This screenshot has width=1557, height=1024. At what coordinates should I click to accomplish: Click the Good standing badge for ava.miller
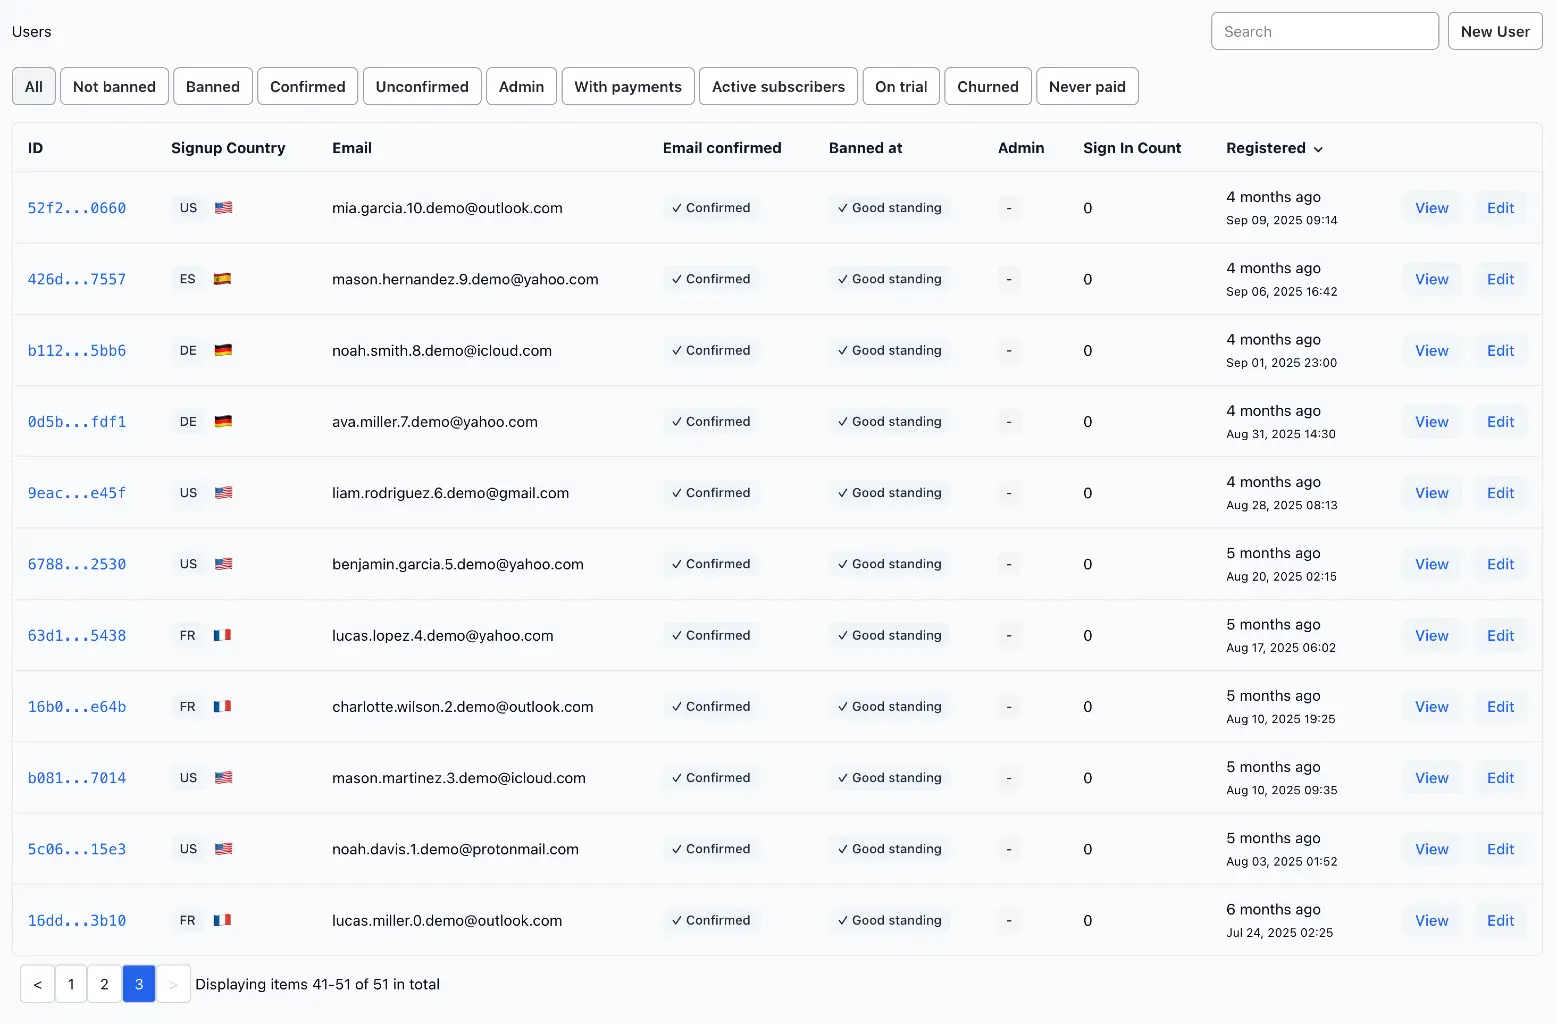[x=888, y=421]
